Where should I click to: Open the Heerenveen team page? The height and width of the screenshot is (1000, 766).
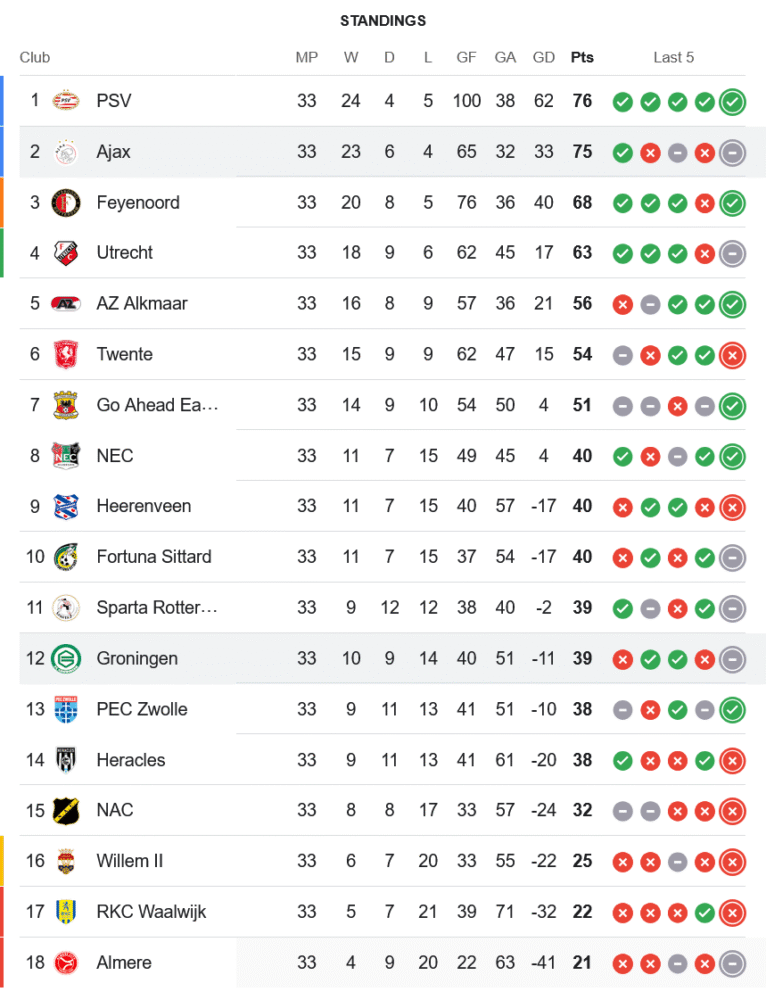point(143,506)
